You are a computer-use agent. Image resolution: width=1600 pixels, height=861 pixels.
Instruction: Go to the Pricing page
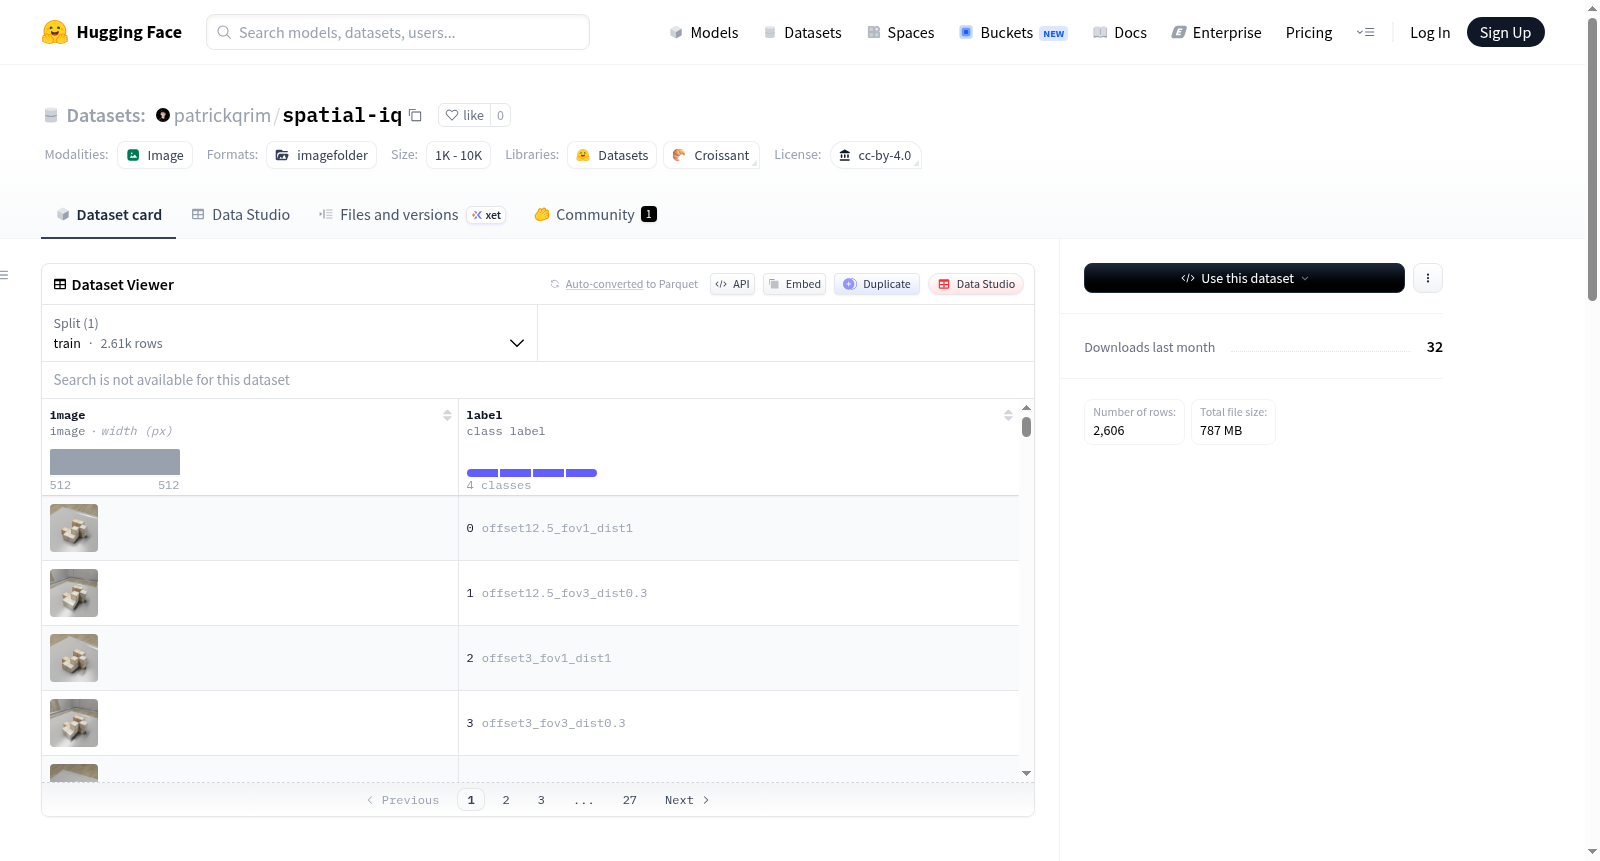pos(1309,32)
